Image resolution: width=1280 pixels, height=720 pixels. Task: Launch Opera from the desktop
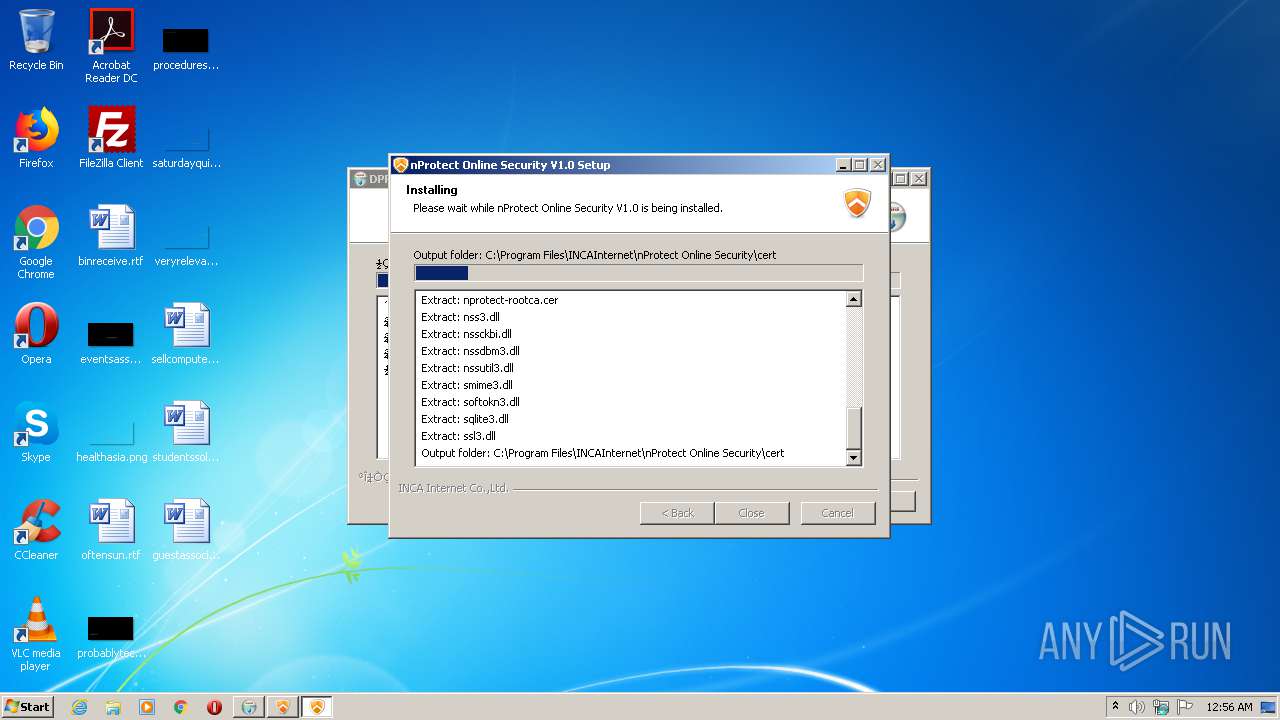click(36, 334)
